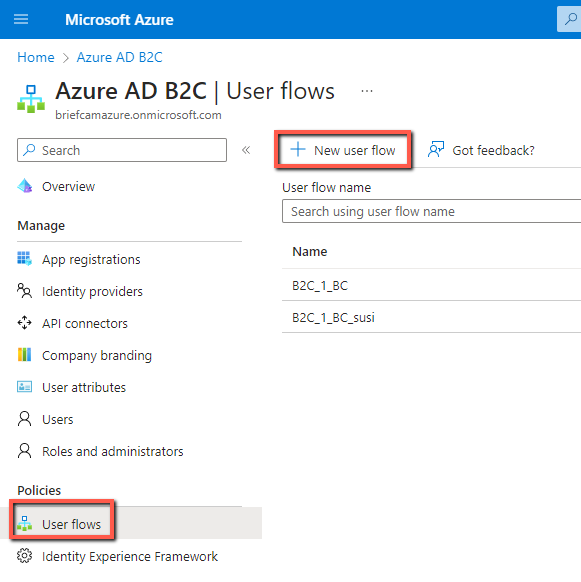The image size is (581, 582).
Task: Go to Users page
Action: [58, 419]
